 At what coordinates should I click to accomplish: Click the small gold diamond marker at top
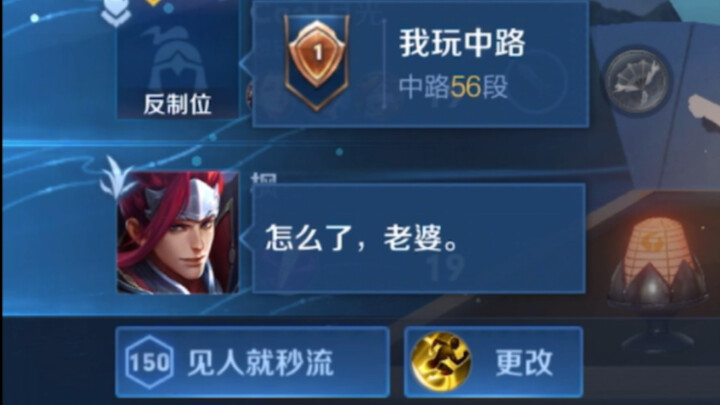tap(153, 3)
